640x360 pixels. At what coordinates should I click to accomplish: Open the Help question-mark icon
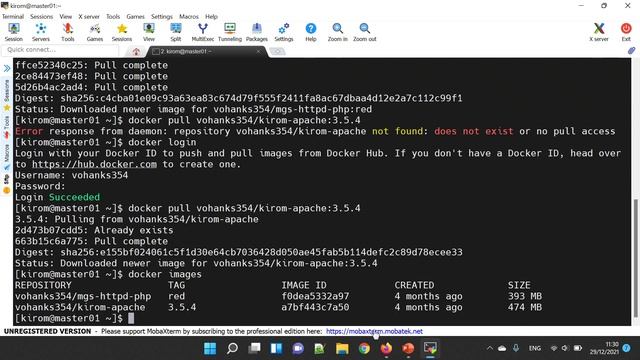311,32
